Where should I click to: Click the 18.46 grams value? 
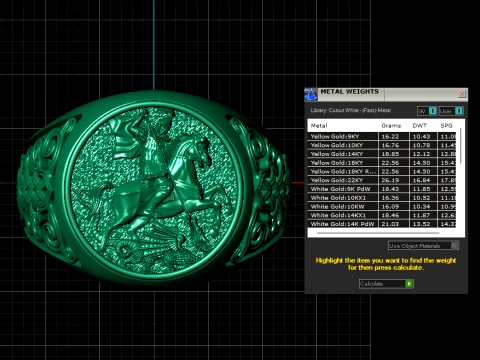tap(390, 215)
